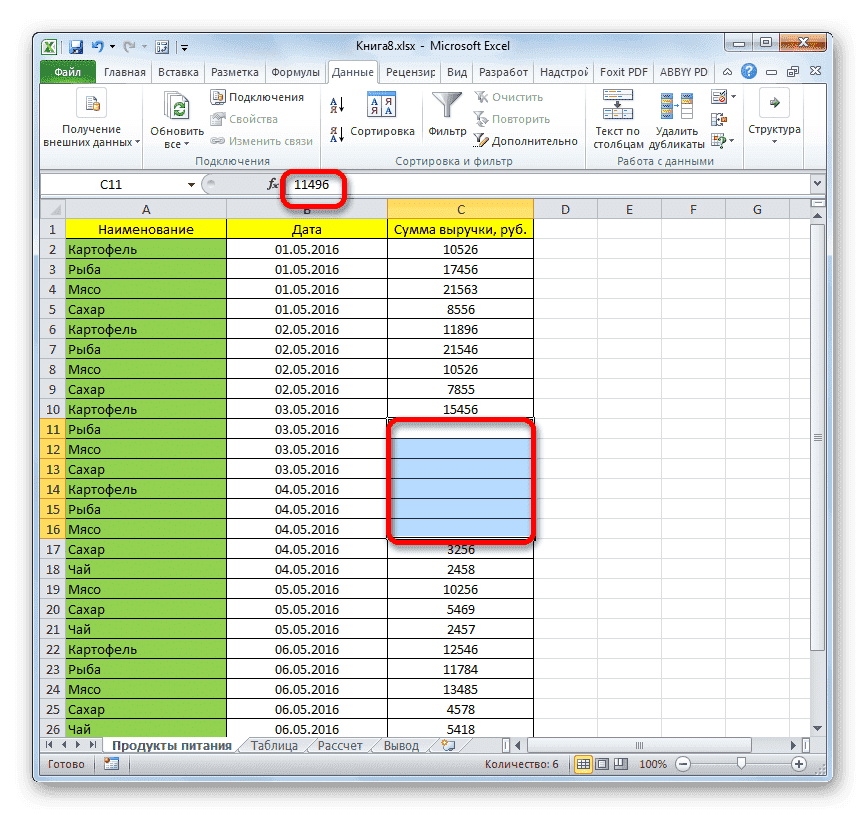
Task: Open the Name Box cell reference dropdown
Action: tap(192, 185)
